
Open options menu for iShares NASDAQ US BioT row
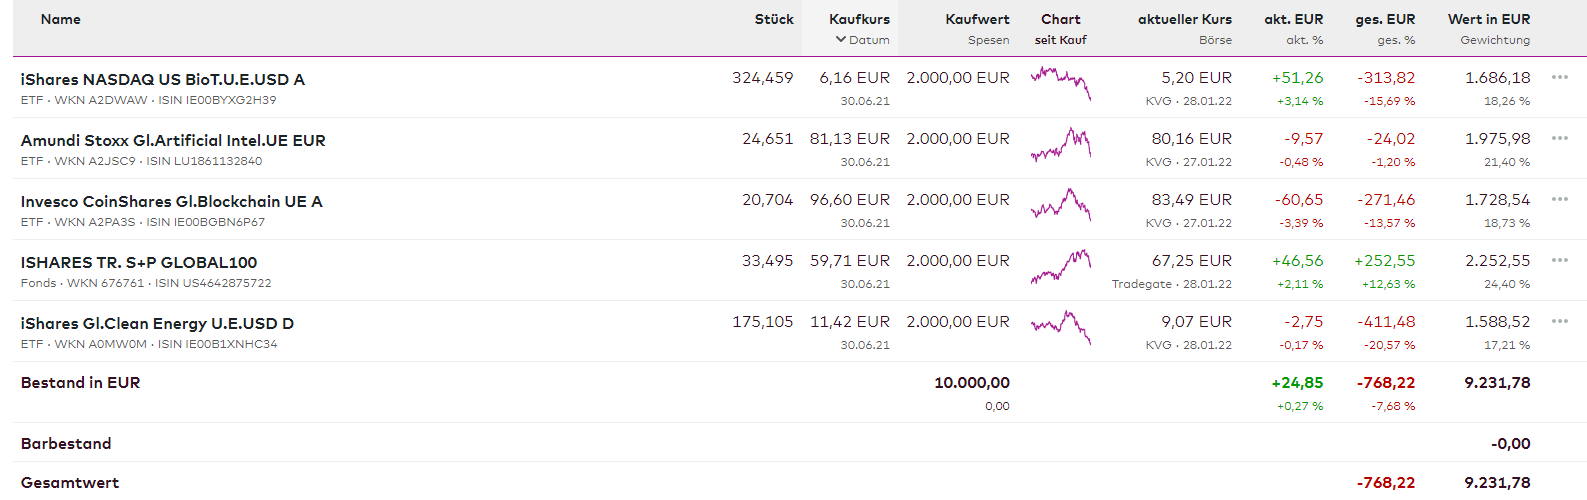point(1559,77)
